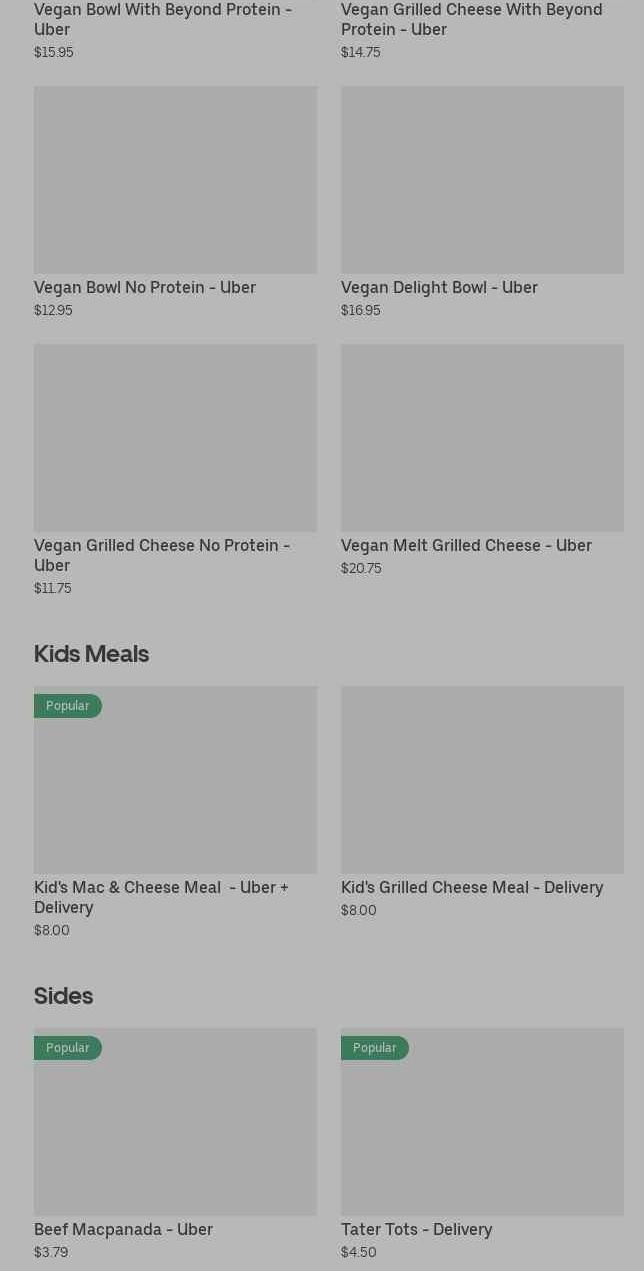
Task: Open Vegan Bowl With Beyond Protein title
Action: [x=163, y=19]
